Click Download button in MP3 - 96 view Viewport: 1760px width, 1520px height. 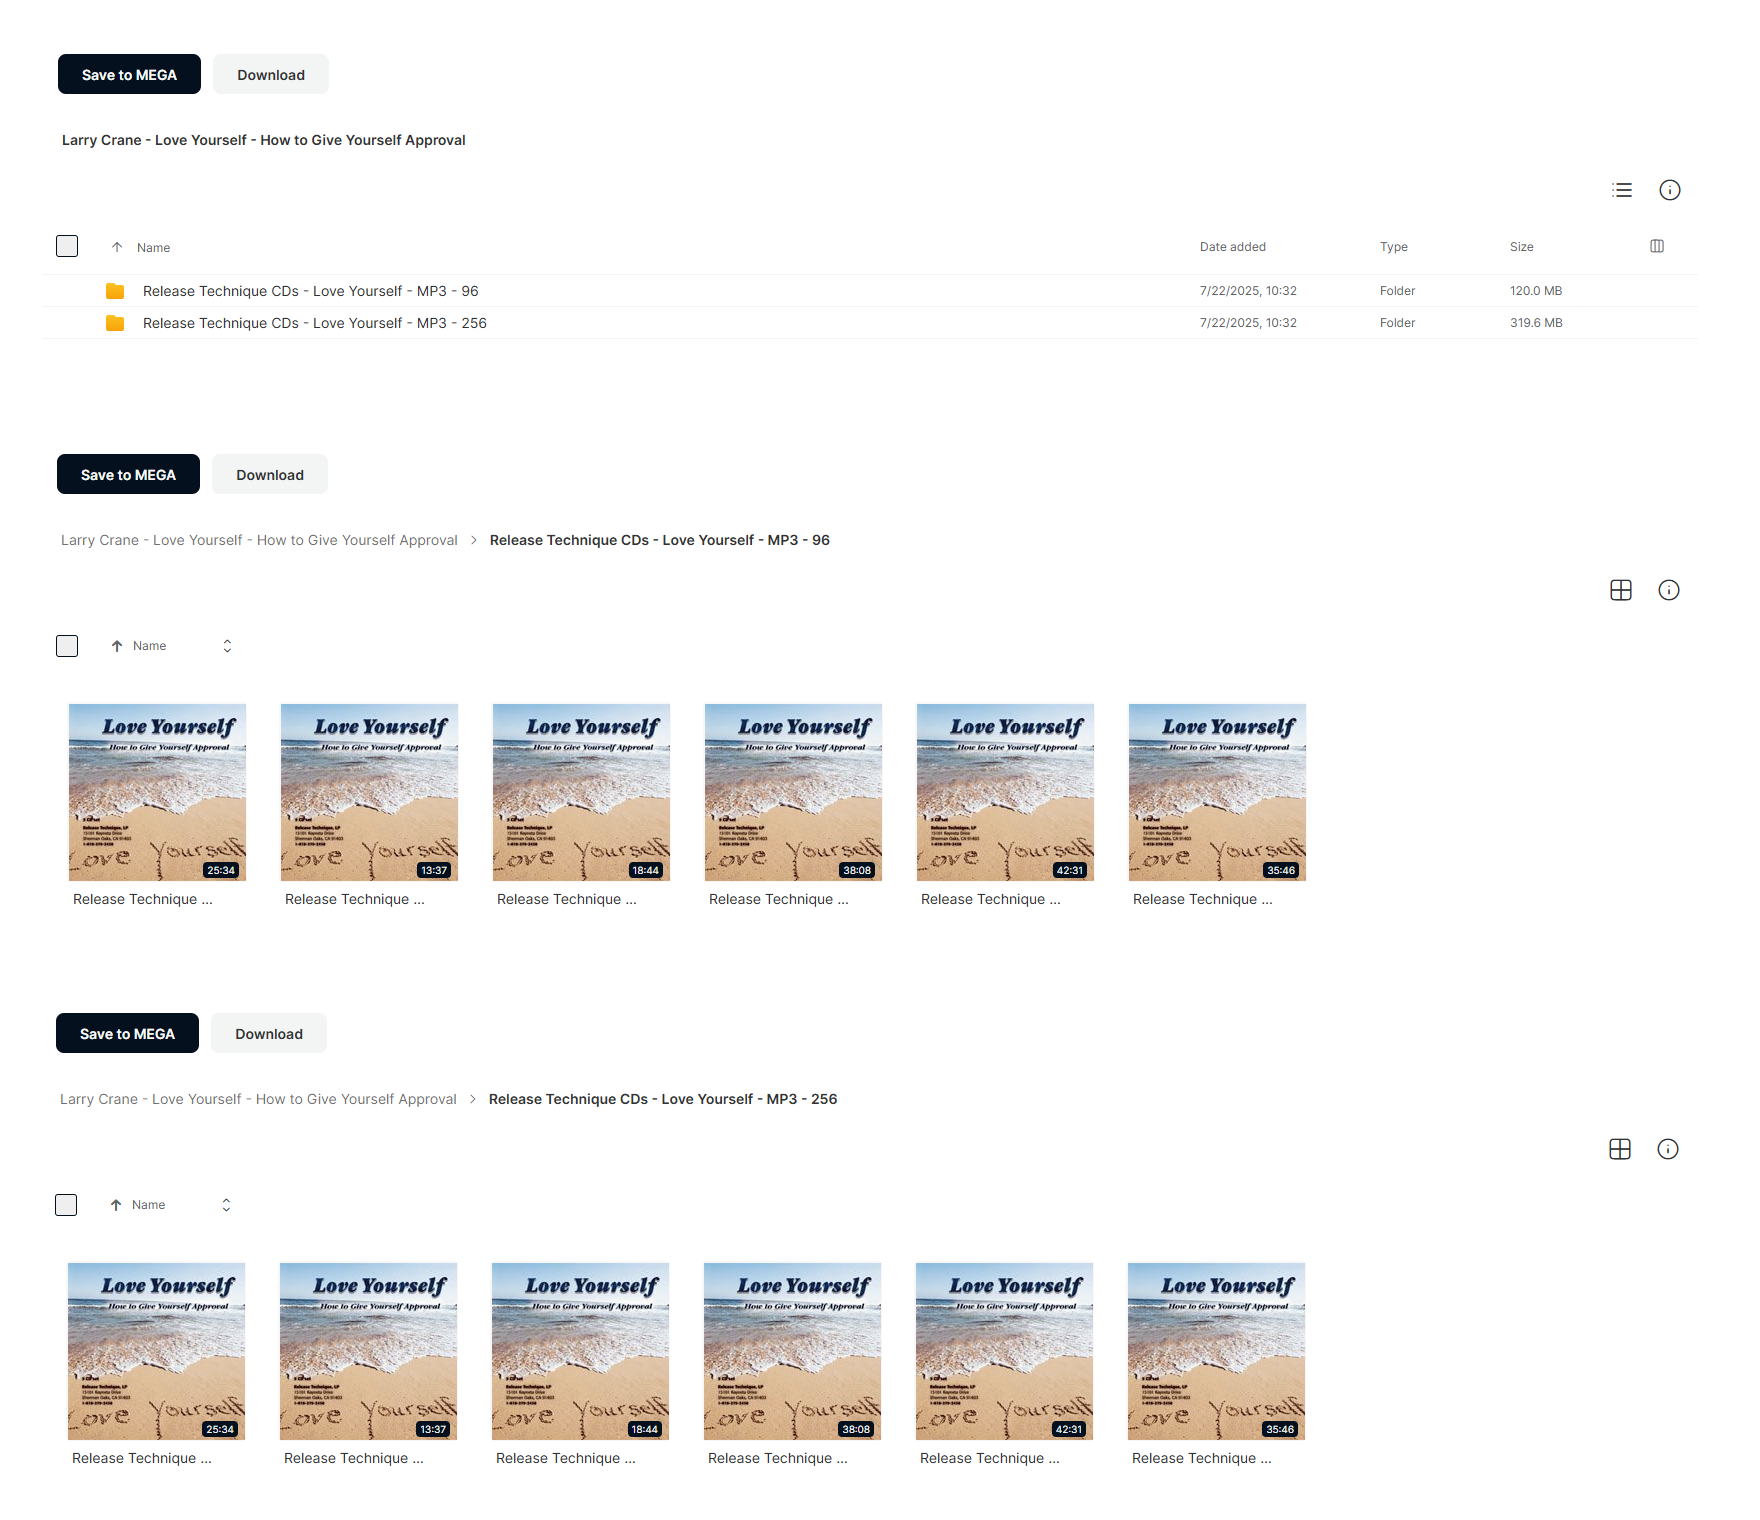click(270, 474)
